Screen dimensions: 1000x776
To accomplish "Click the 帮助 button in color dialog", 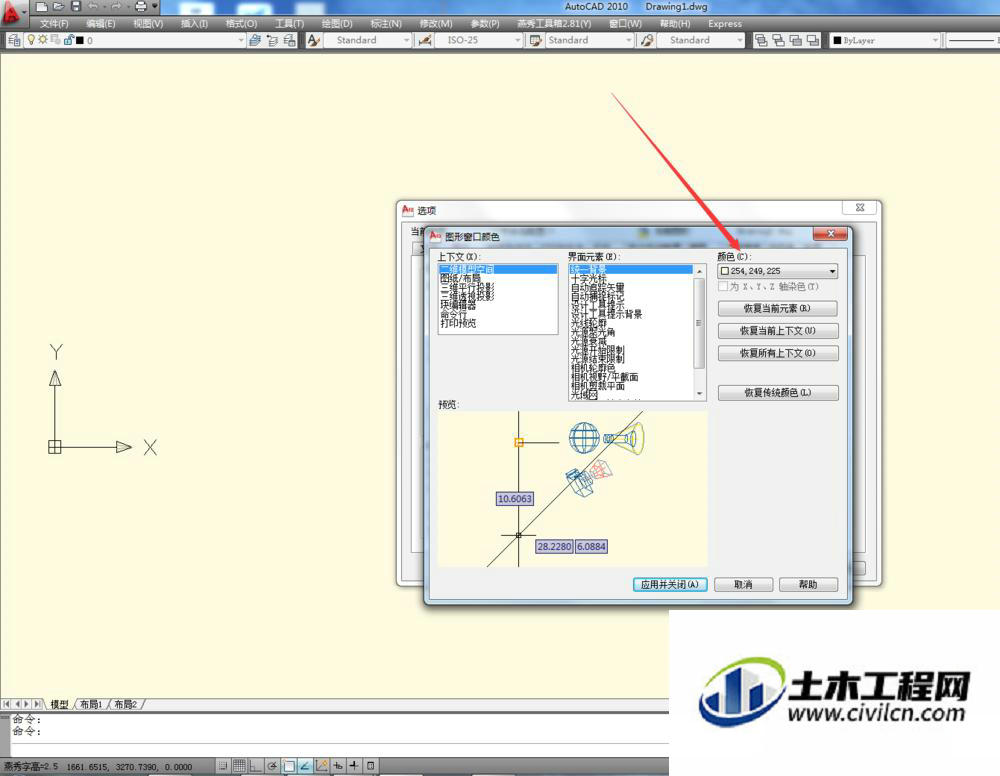I will [808, 585].
